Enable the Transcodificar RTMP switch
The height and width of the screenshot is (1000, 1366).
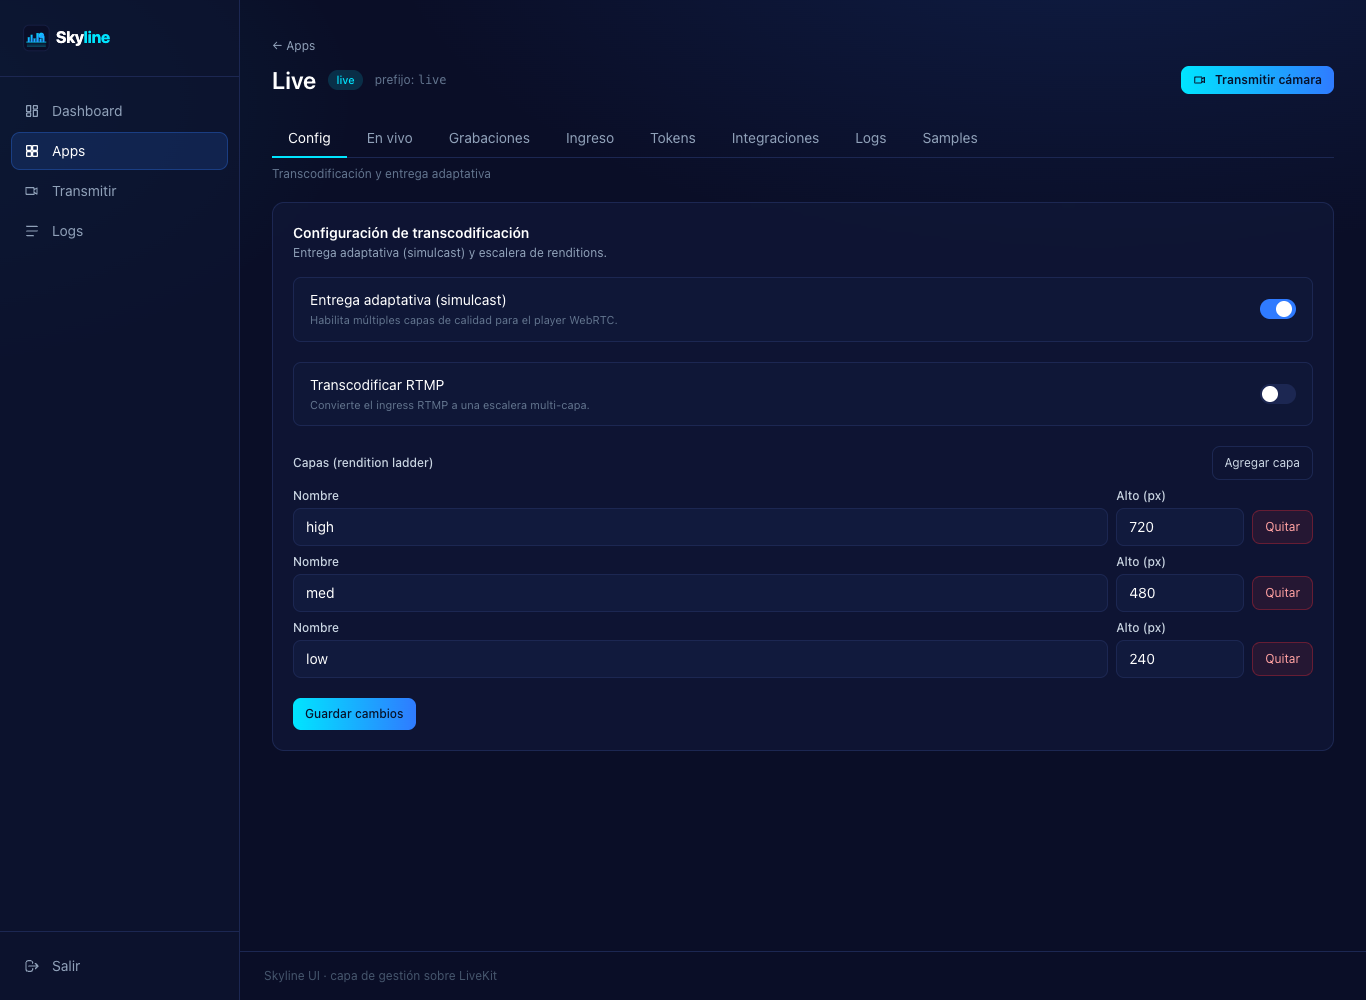pyautogui.click(x=1278, y=394)
